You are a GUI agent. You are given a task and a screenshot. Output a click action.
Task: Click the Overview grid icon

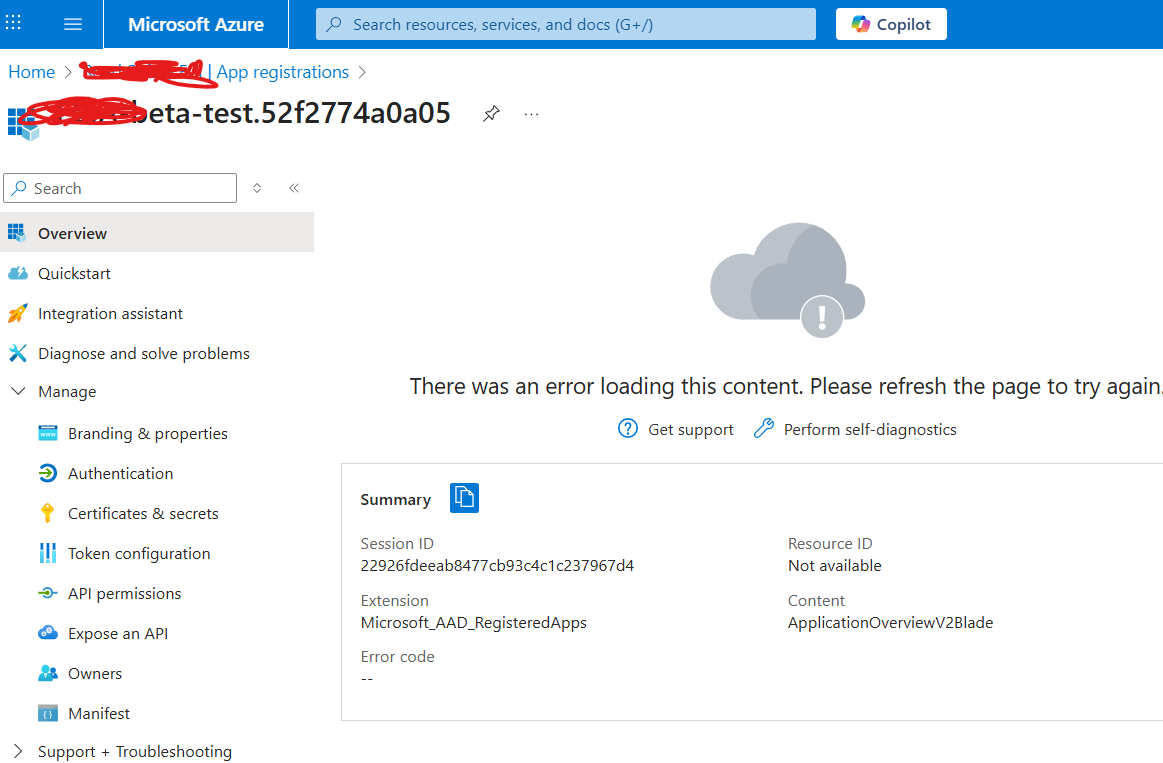[x=17, y=233]
